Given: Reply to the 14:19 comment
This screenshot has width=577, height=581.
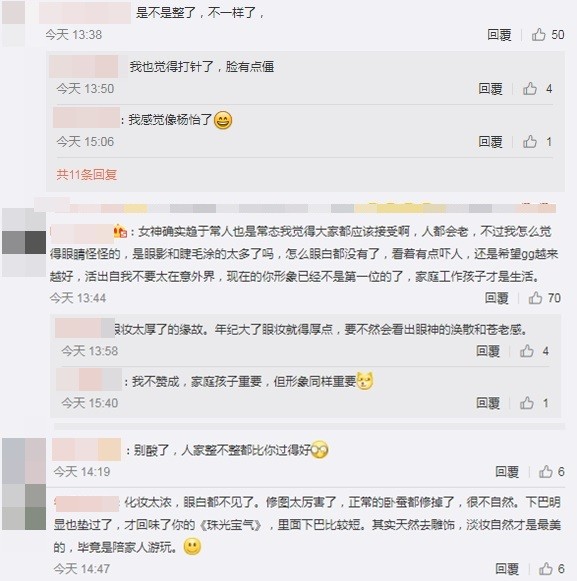Looking at the screenshot, I should point(507,472).
